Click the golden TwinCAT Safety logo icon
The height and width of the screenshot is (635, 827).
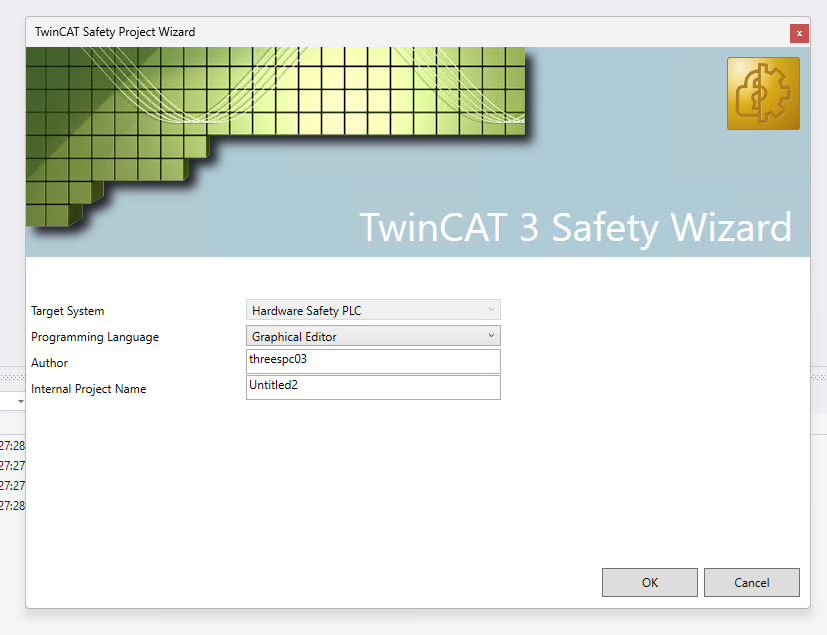tap(763, 93)
